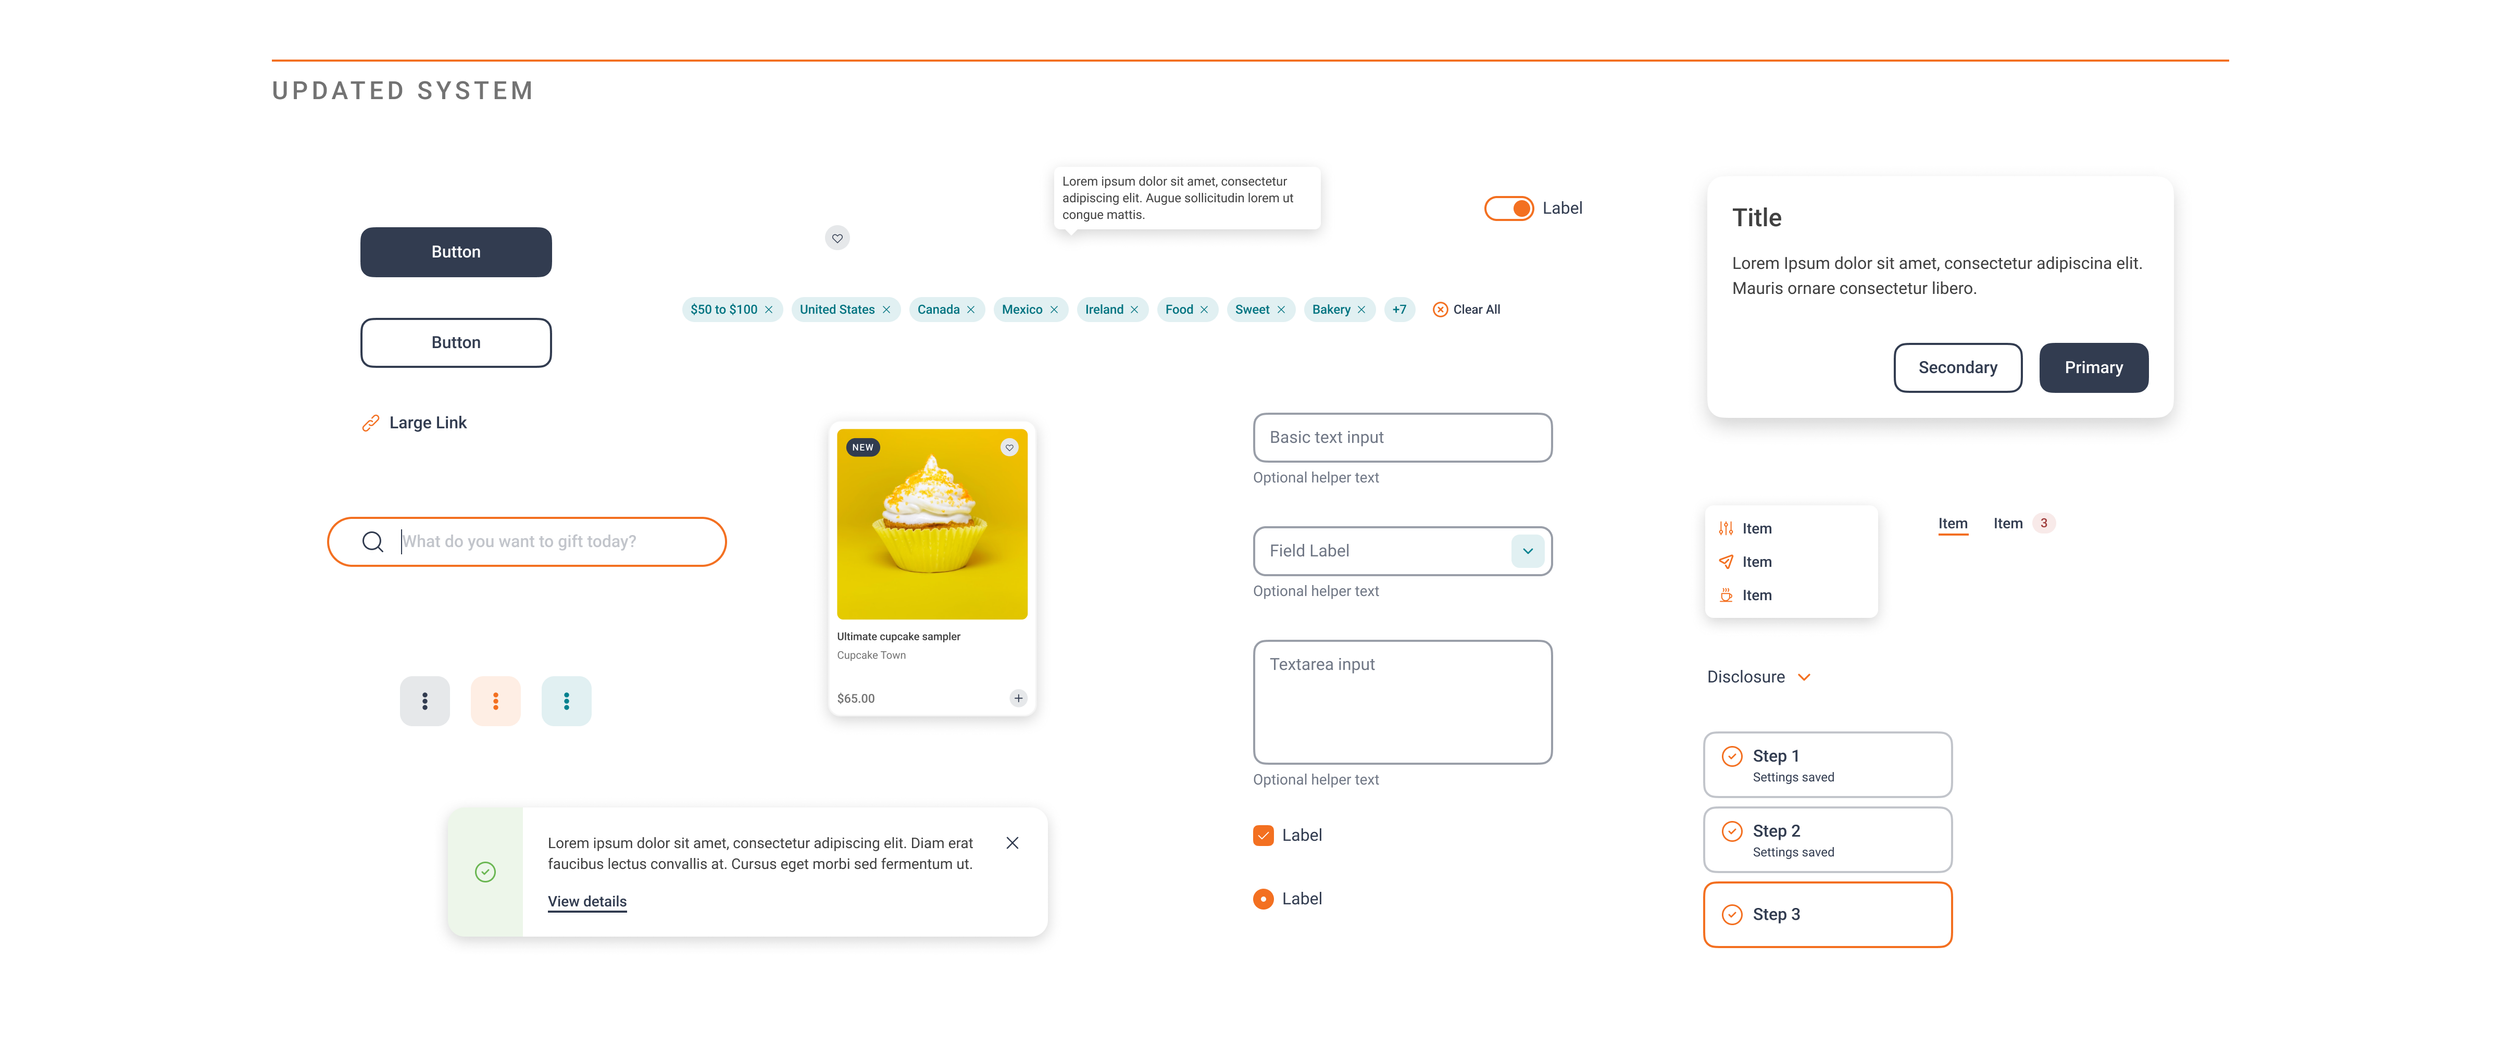
Task: Turn off the orange Label toggle switch
Action: 1508,208
